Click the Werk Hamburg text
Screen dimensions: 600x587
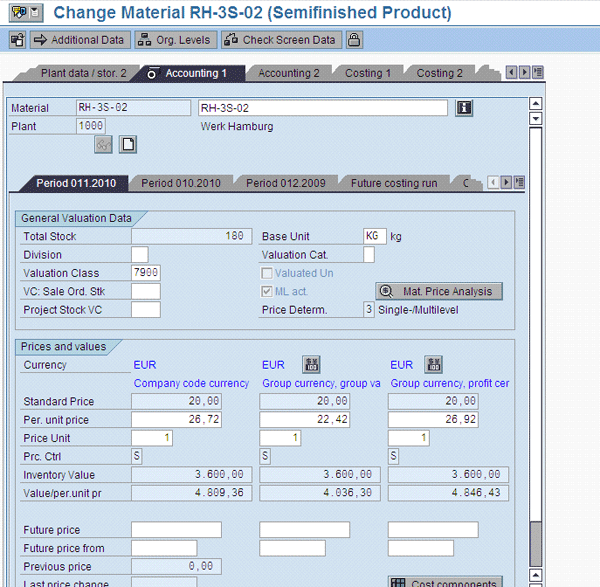coord(237,126)
